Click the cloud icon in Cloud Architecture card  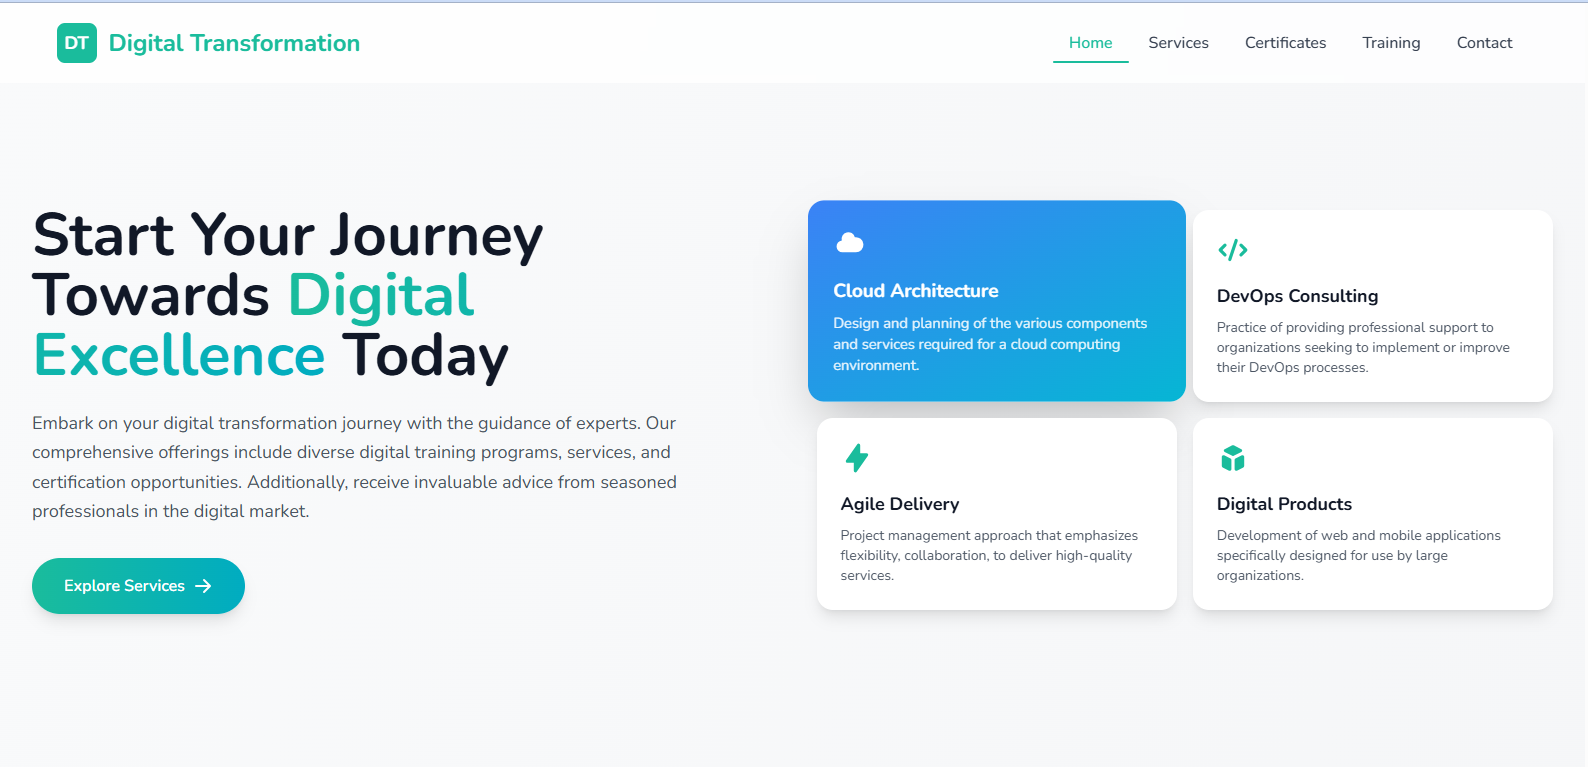pyautogui.click(x=850, y=243)
